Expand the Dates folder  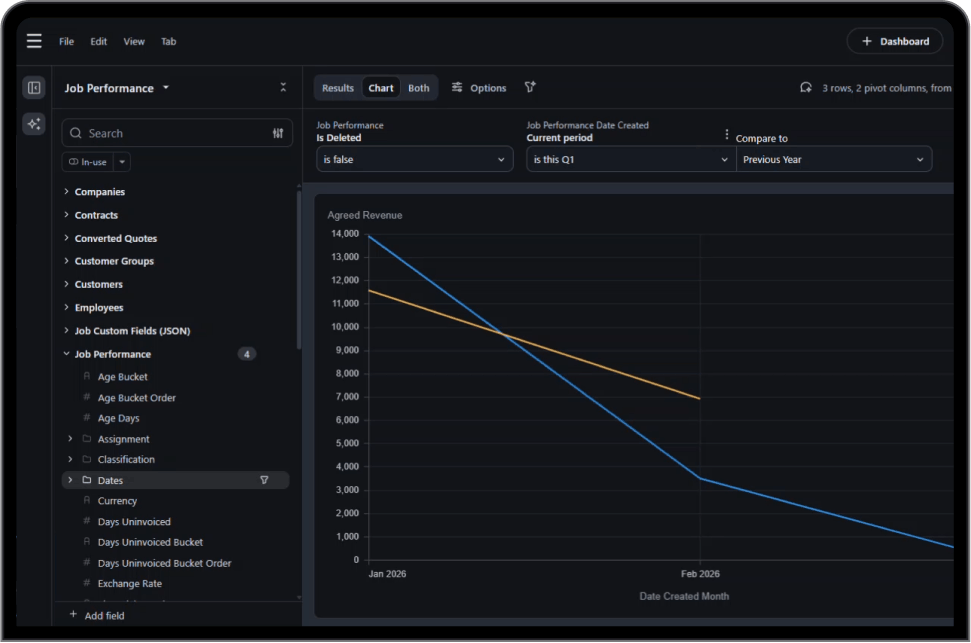(70, 480)
